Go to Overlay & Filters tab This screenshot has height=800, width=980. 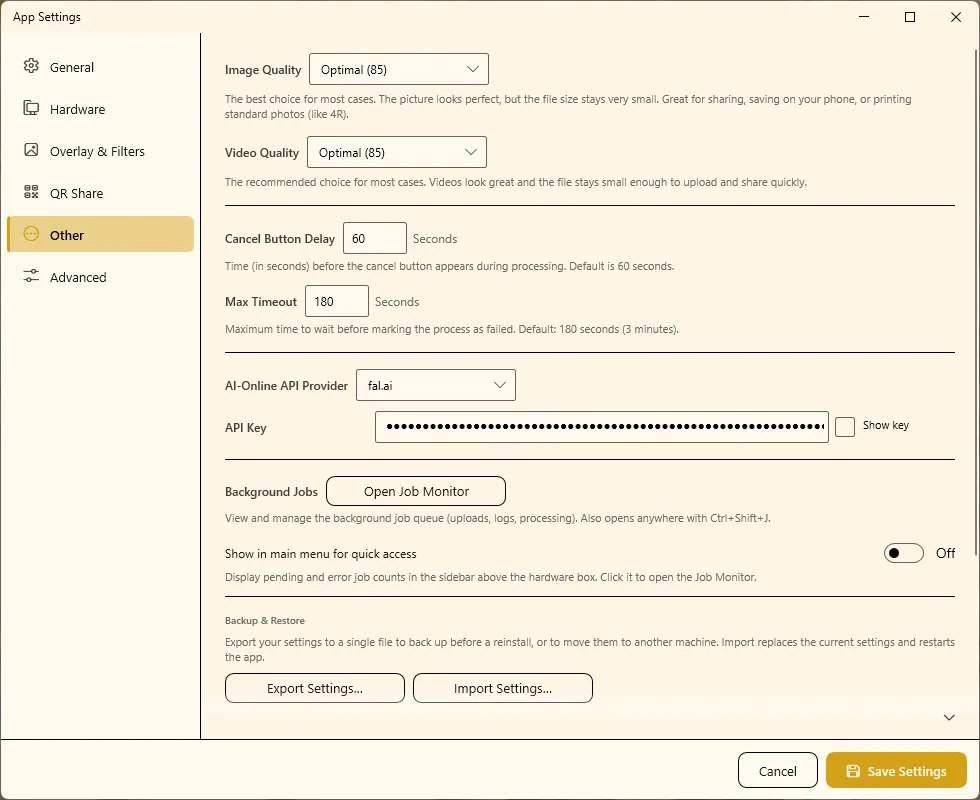click(100, 151)
